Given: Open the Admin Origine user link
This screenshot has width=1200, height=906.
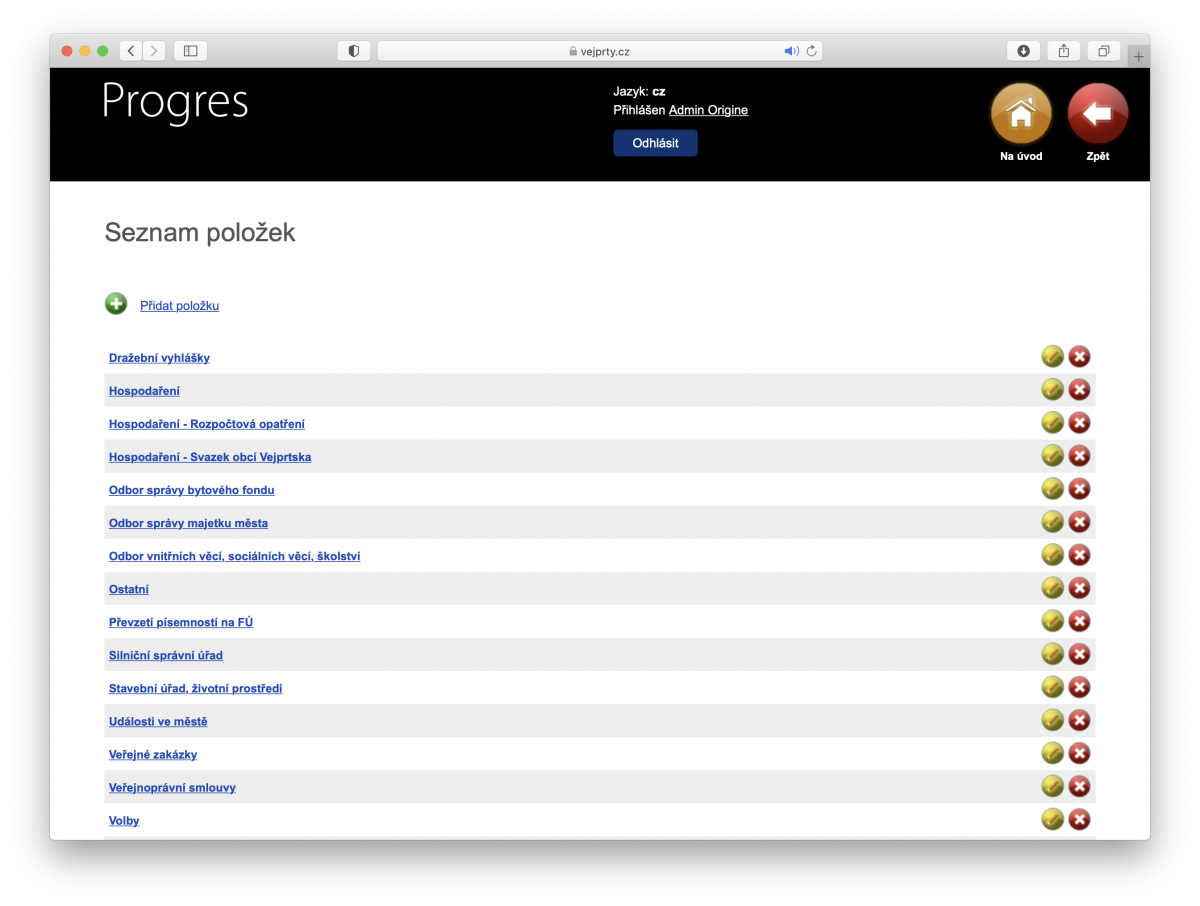Looking at the screenshot, I should [x=708, y=110].
